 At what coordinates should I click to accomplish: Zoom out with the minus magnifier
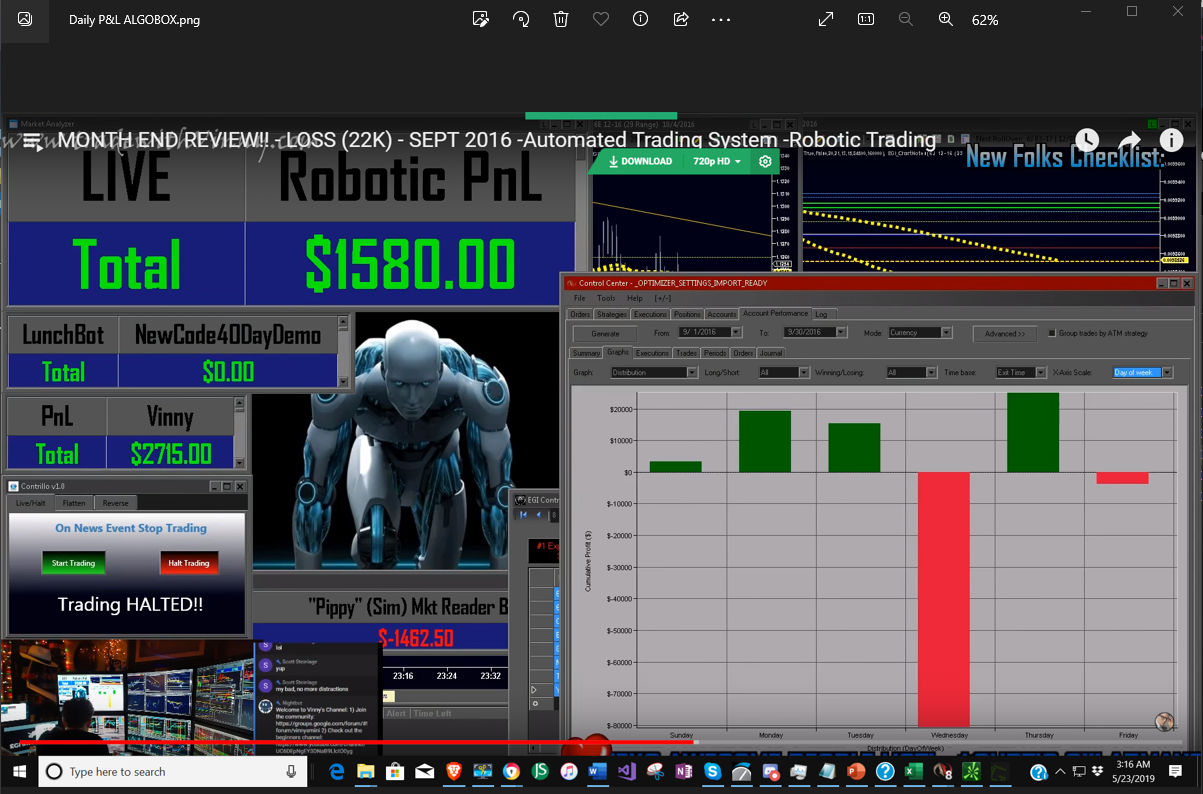[x=906, y=19]
